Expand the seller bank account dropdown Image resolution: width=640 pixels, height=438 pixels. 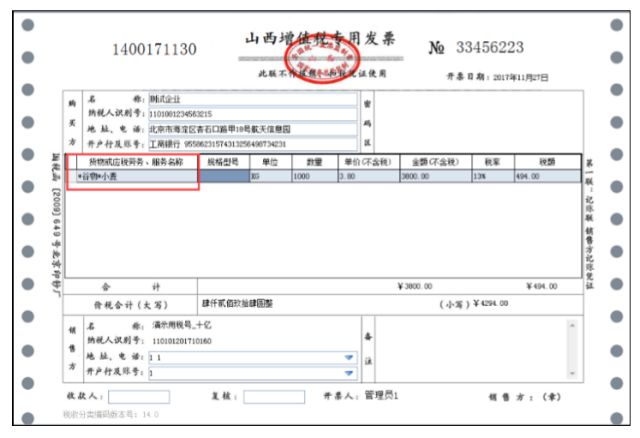tap(349, 373)
